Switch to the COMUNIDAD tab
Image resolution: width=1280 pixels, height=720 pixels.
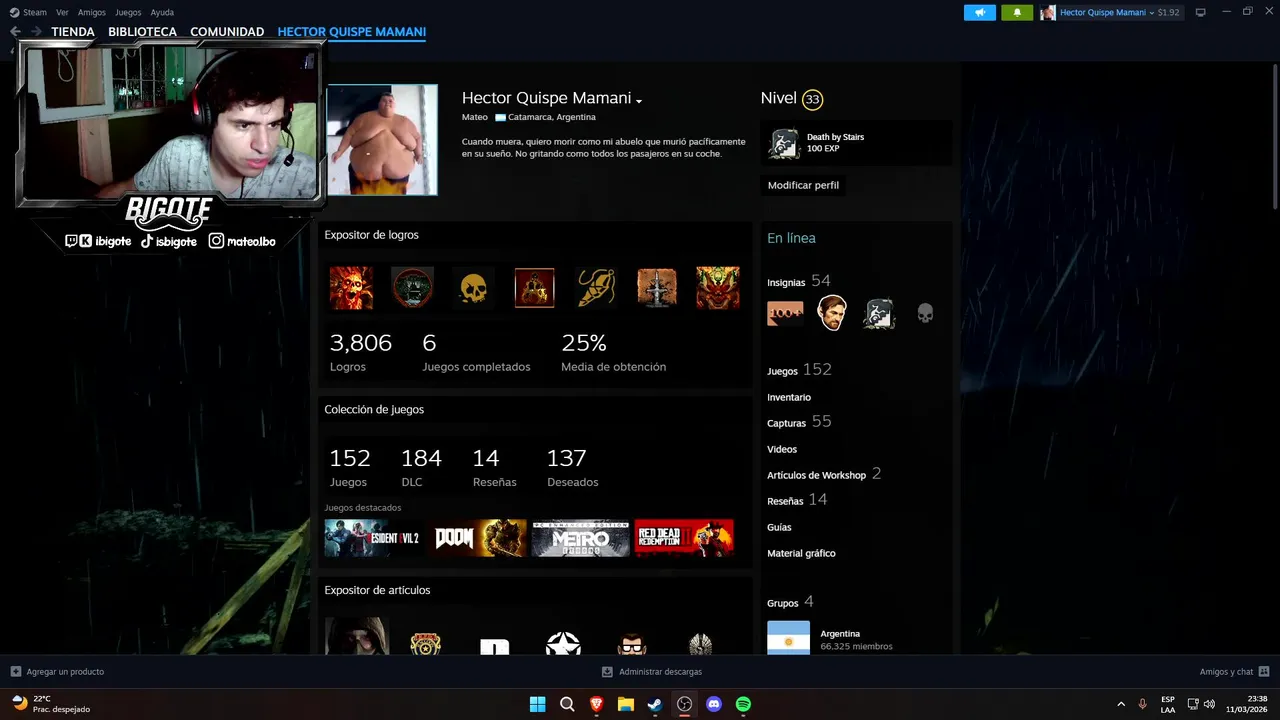click(x=227, y=32)
